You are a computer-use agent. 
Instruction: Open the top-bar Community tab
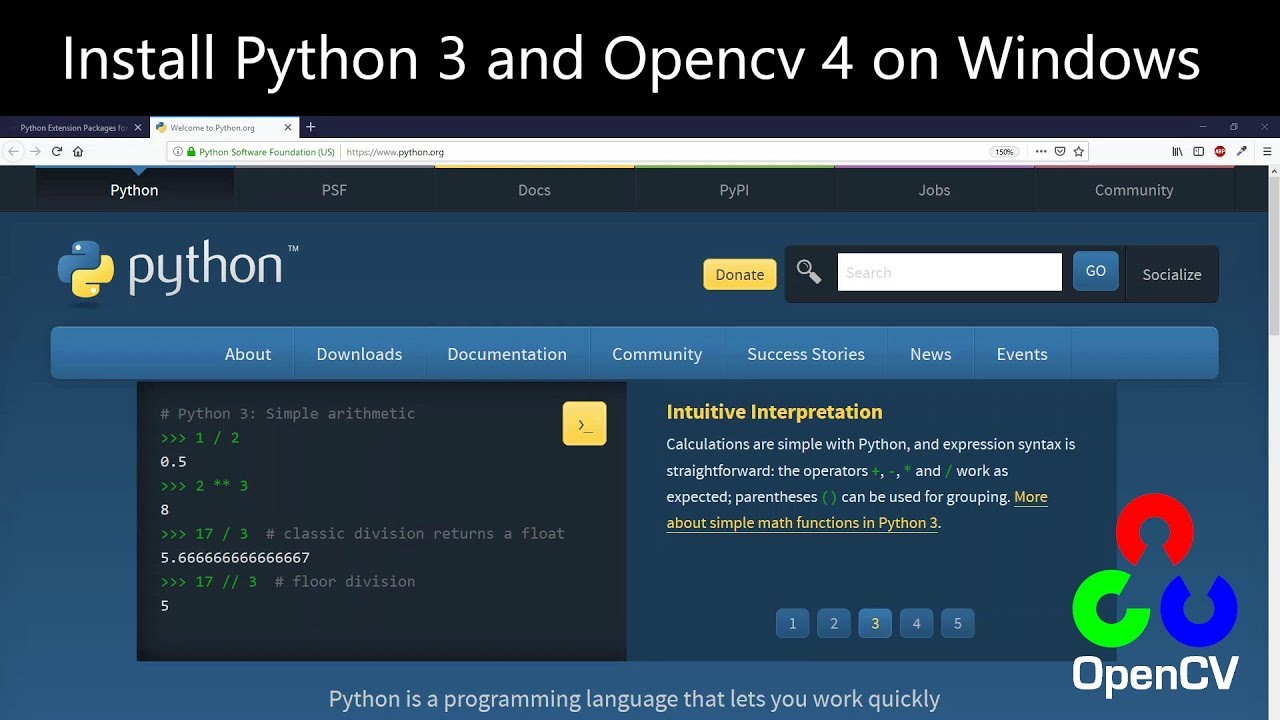pos(1134,190)
